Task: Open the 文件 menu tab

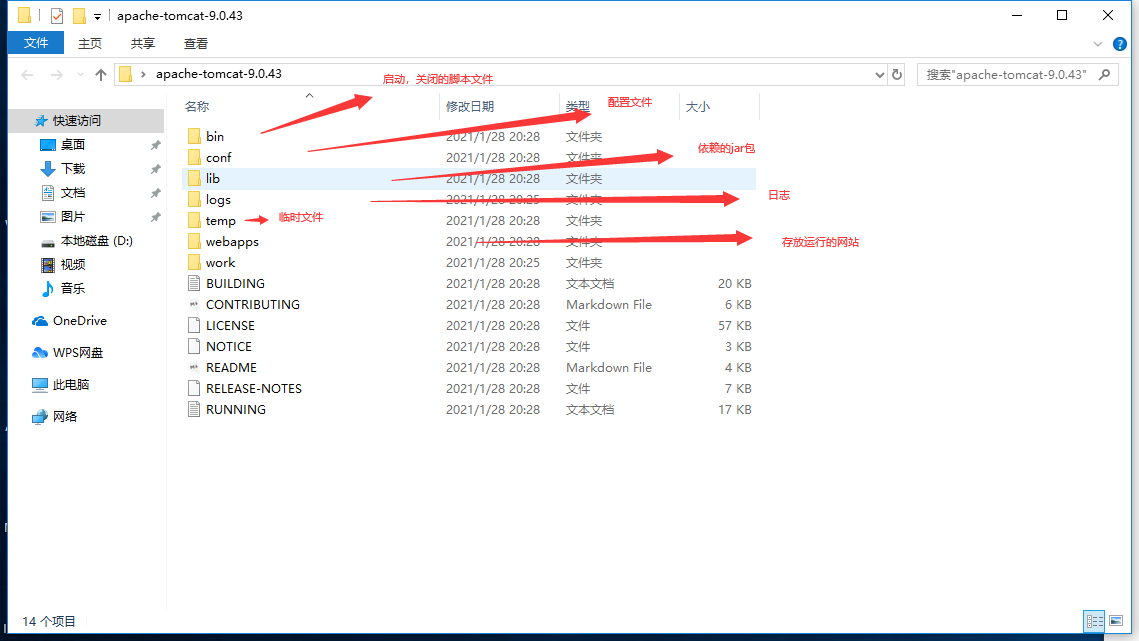Action: coord(36,43)
